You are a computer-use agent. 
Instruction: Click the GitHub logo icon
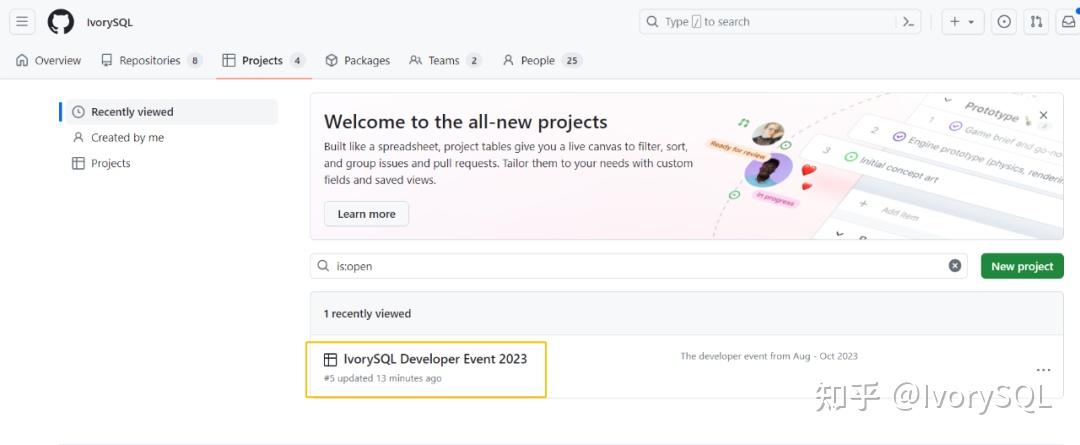(x=60, y=22)
